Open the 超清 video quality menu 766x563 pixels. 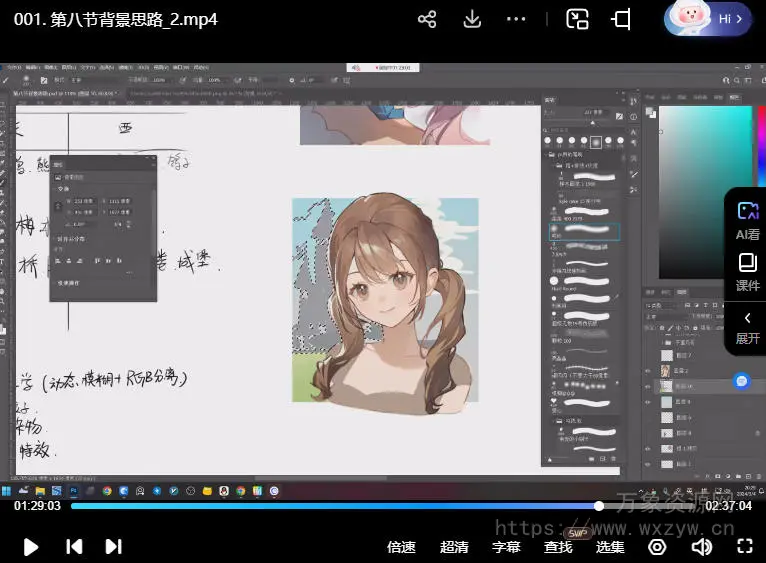coord(454,547)
